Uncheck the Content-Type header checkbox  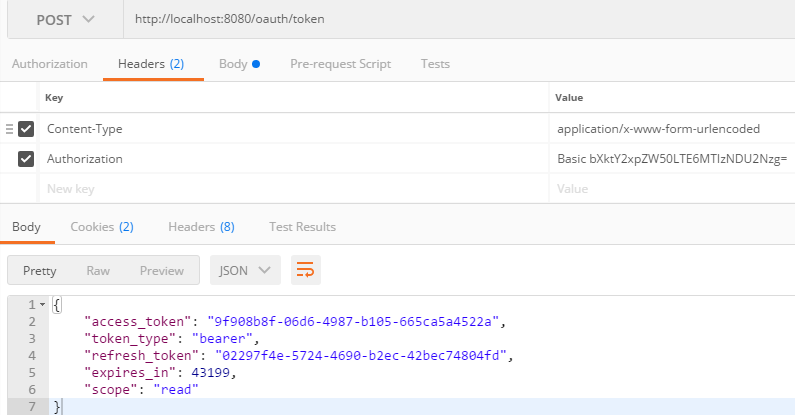tap(26, 129)
